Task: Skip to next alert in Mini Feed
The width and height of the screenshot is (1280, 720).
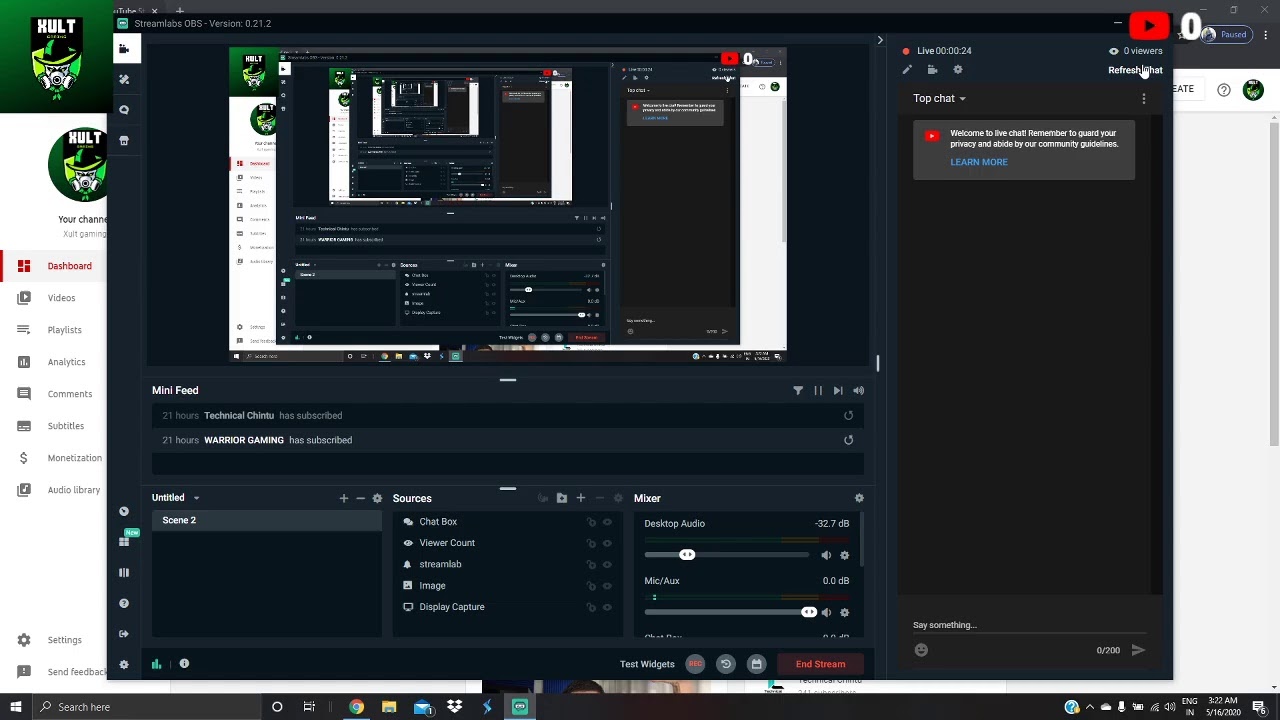Action: coord(838,391)
